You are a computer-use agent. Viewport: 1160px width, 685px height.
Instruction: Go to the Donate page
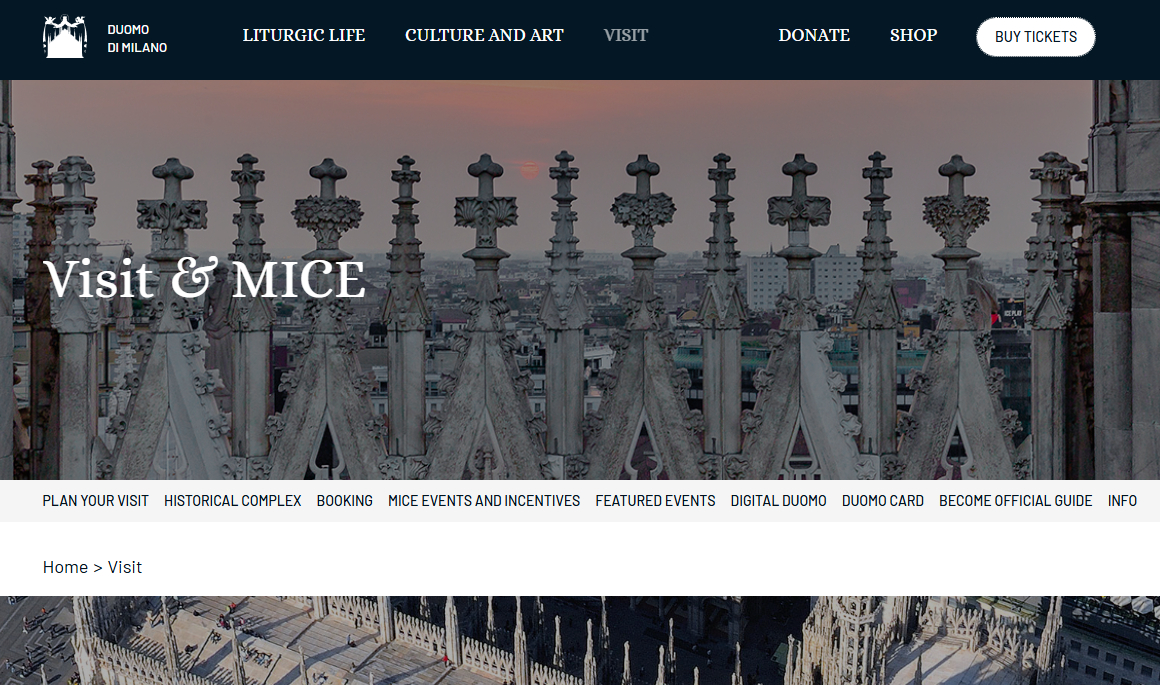pyautogui.click(x=814, y=36)
